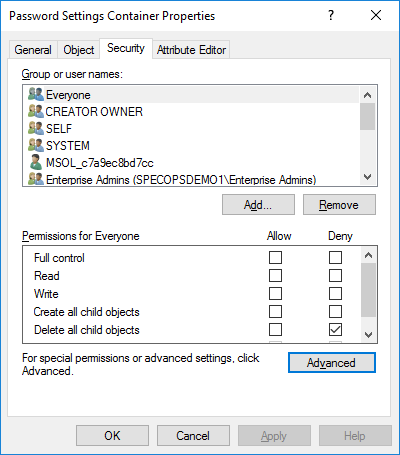Click the Add... button
The image size is (400, 455).
pyautogui.click(x=258, y=205)
